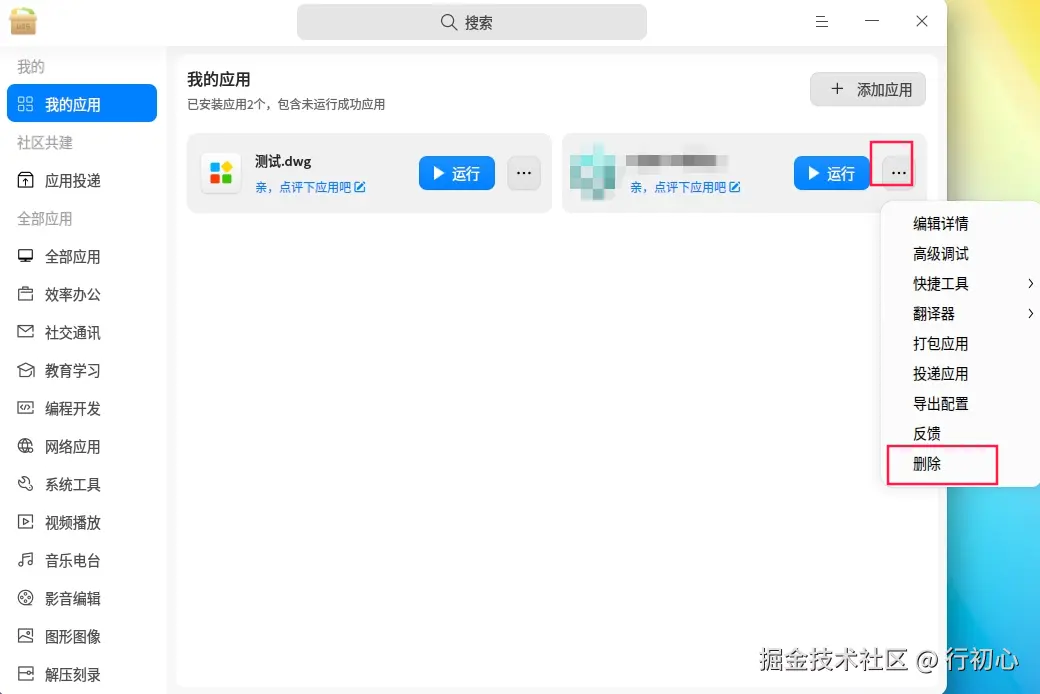The image size is (1040, 694).
Task: Select 编辑详情 in the context menu
Action: (941, 224)
